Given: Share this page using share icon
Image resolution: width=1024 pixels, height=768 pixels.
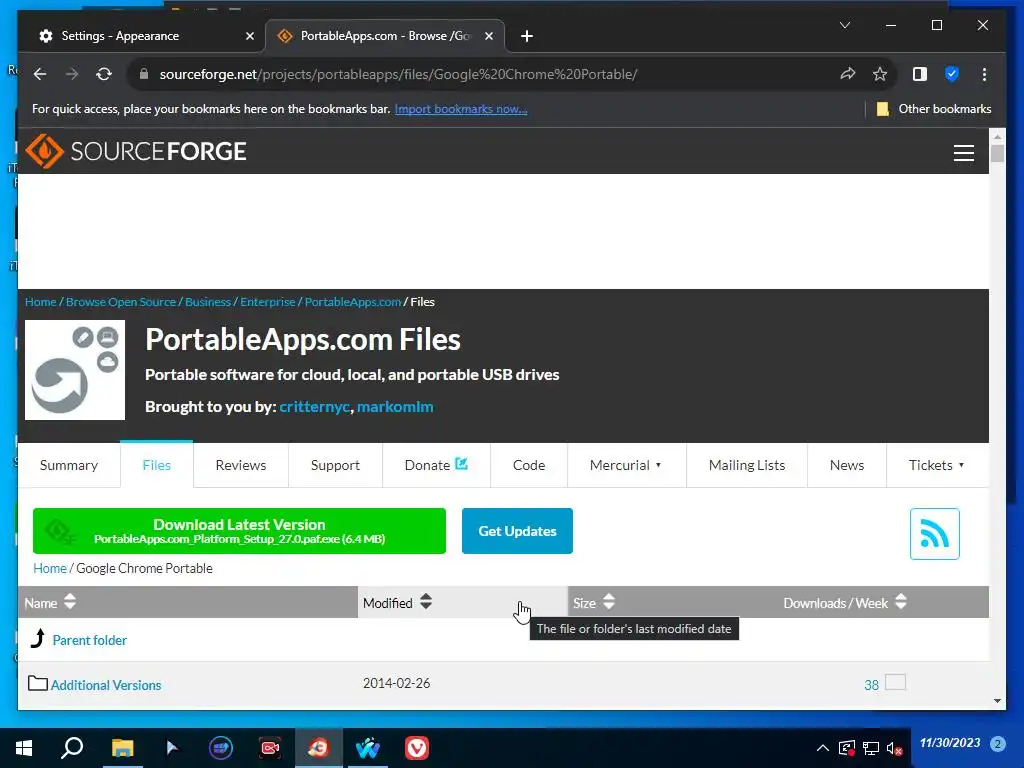Looking at the screenshot, I should pyautogui.click(x=848, y=74).
